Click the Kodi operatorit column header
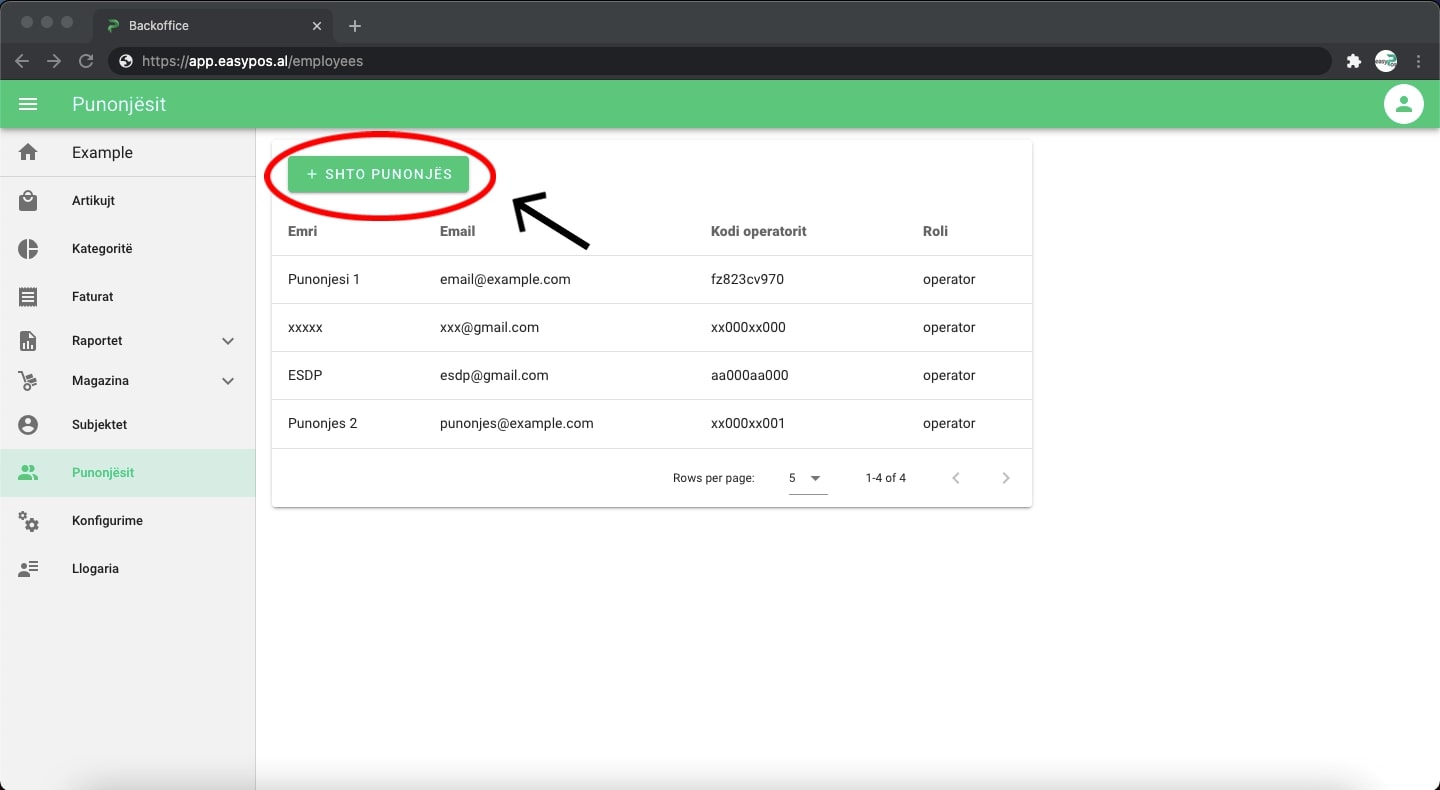Screen dimensions: 1440x790 (x=759, y=231)
